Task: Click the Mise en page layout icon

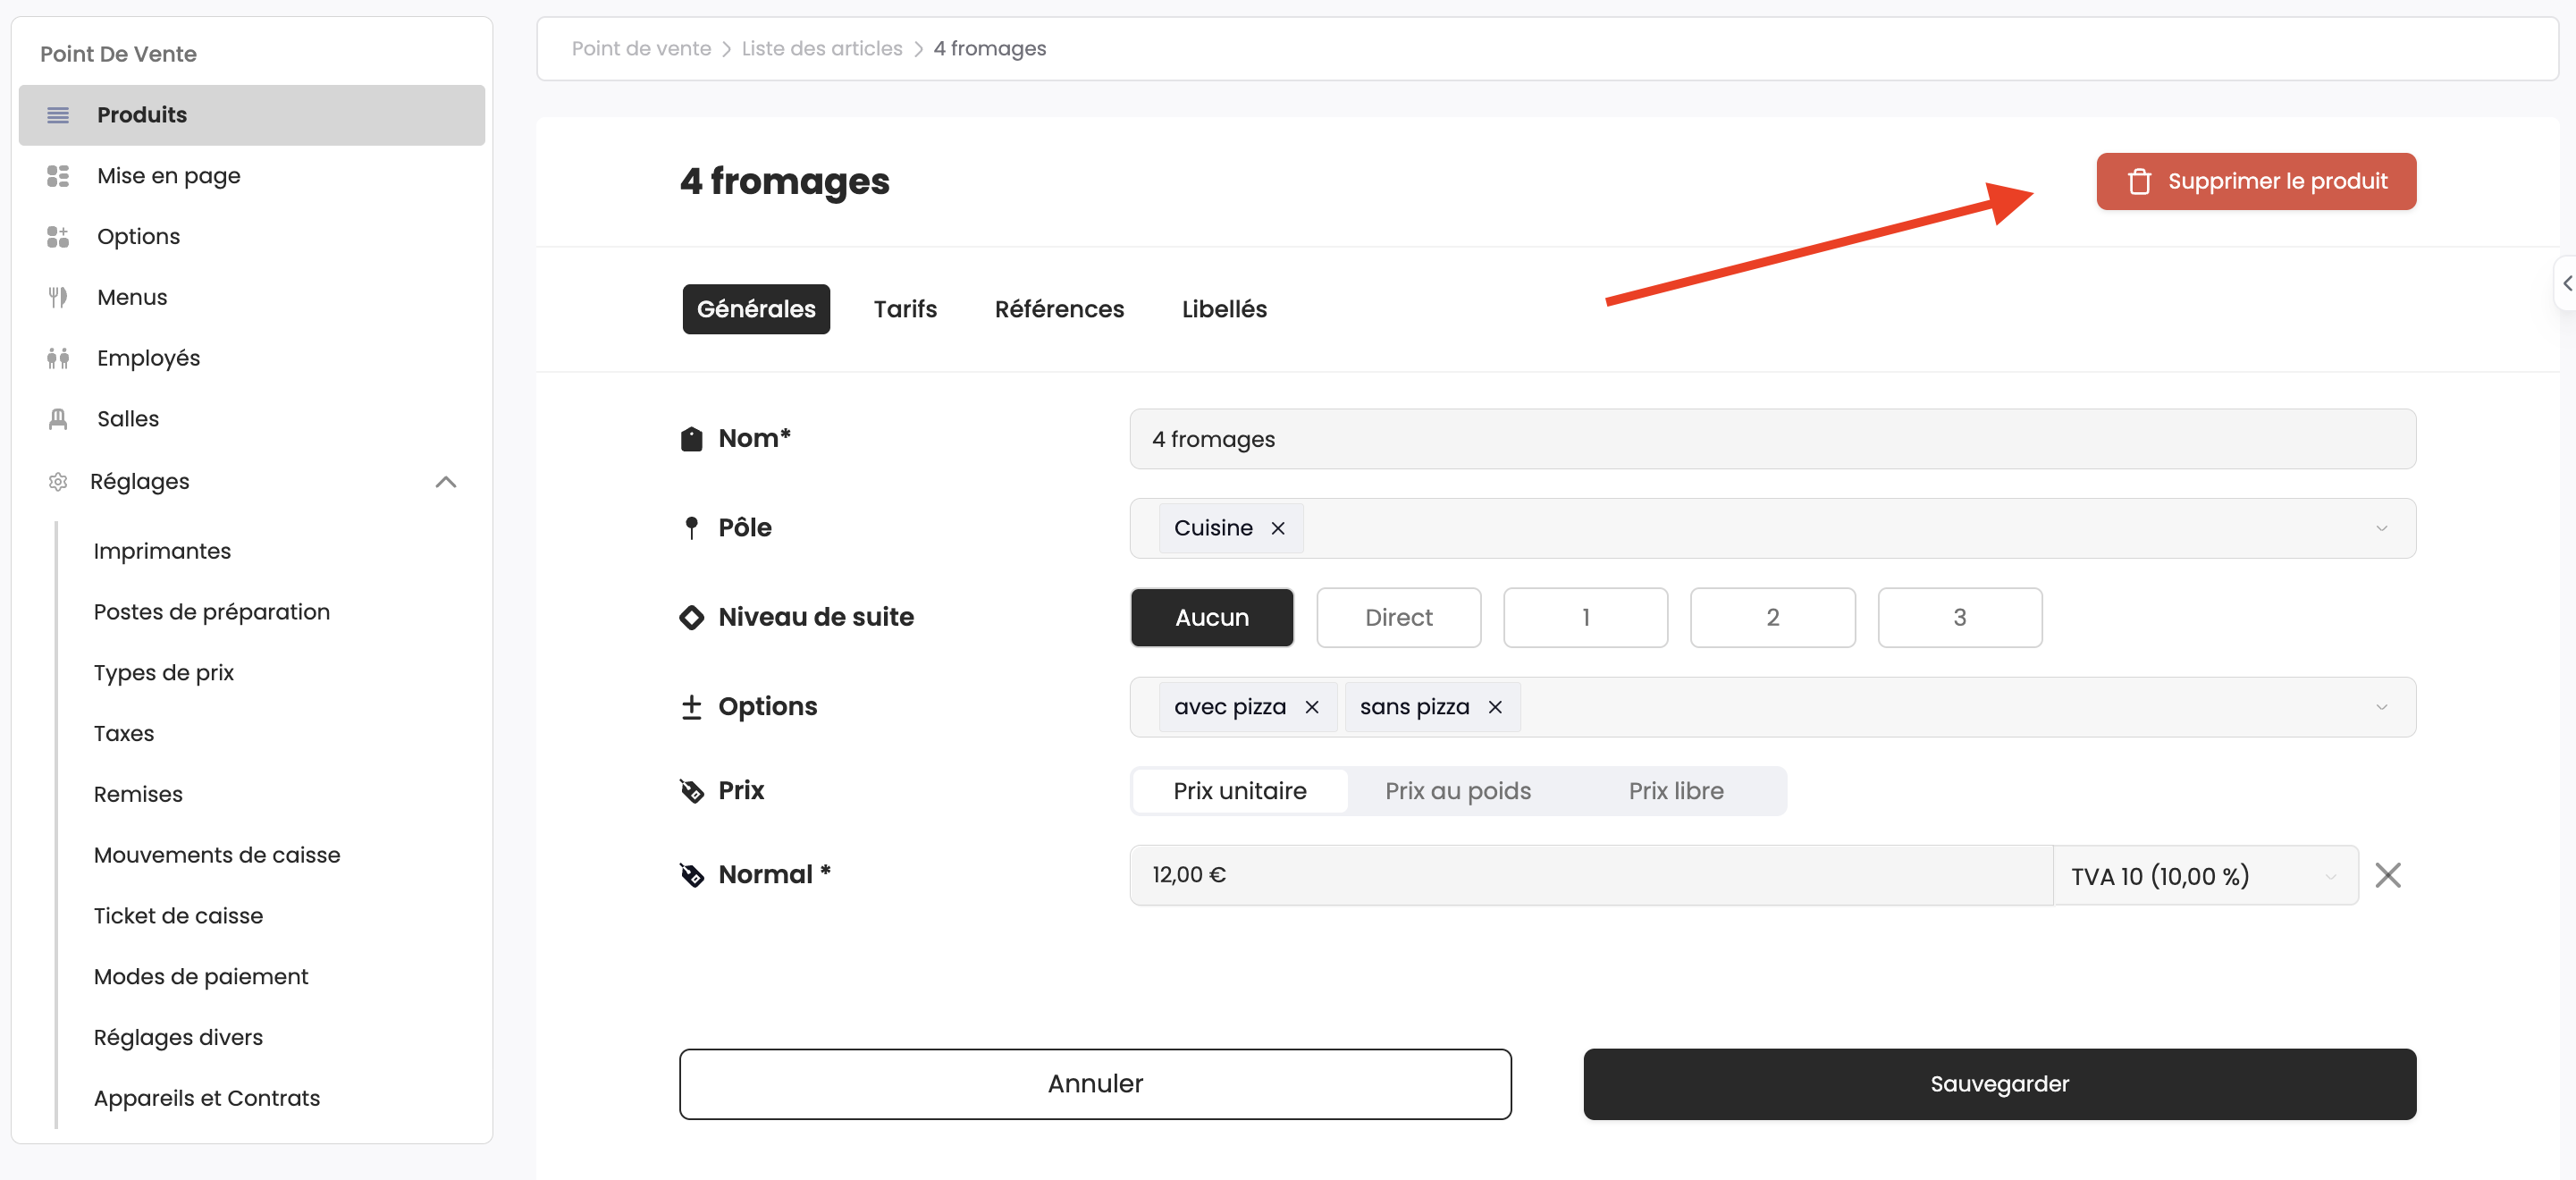Action: pos(58,176)
